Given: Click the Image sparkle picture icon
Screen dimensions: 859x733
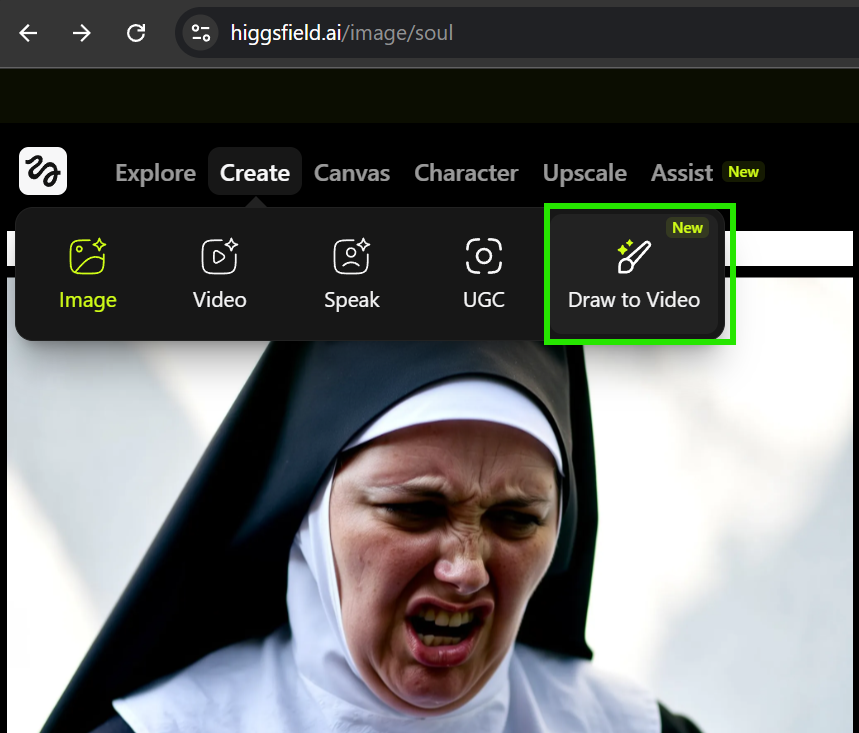Looking at the screenshot, I should (x=88, y=256).
